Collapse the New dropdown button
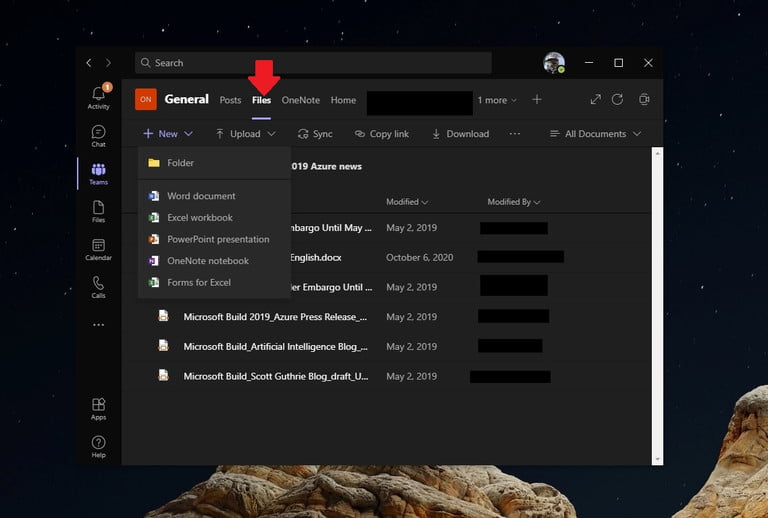 (168, 134)
